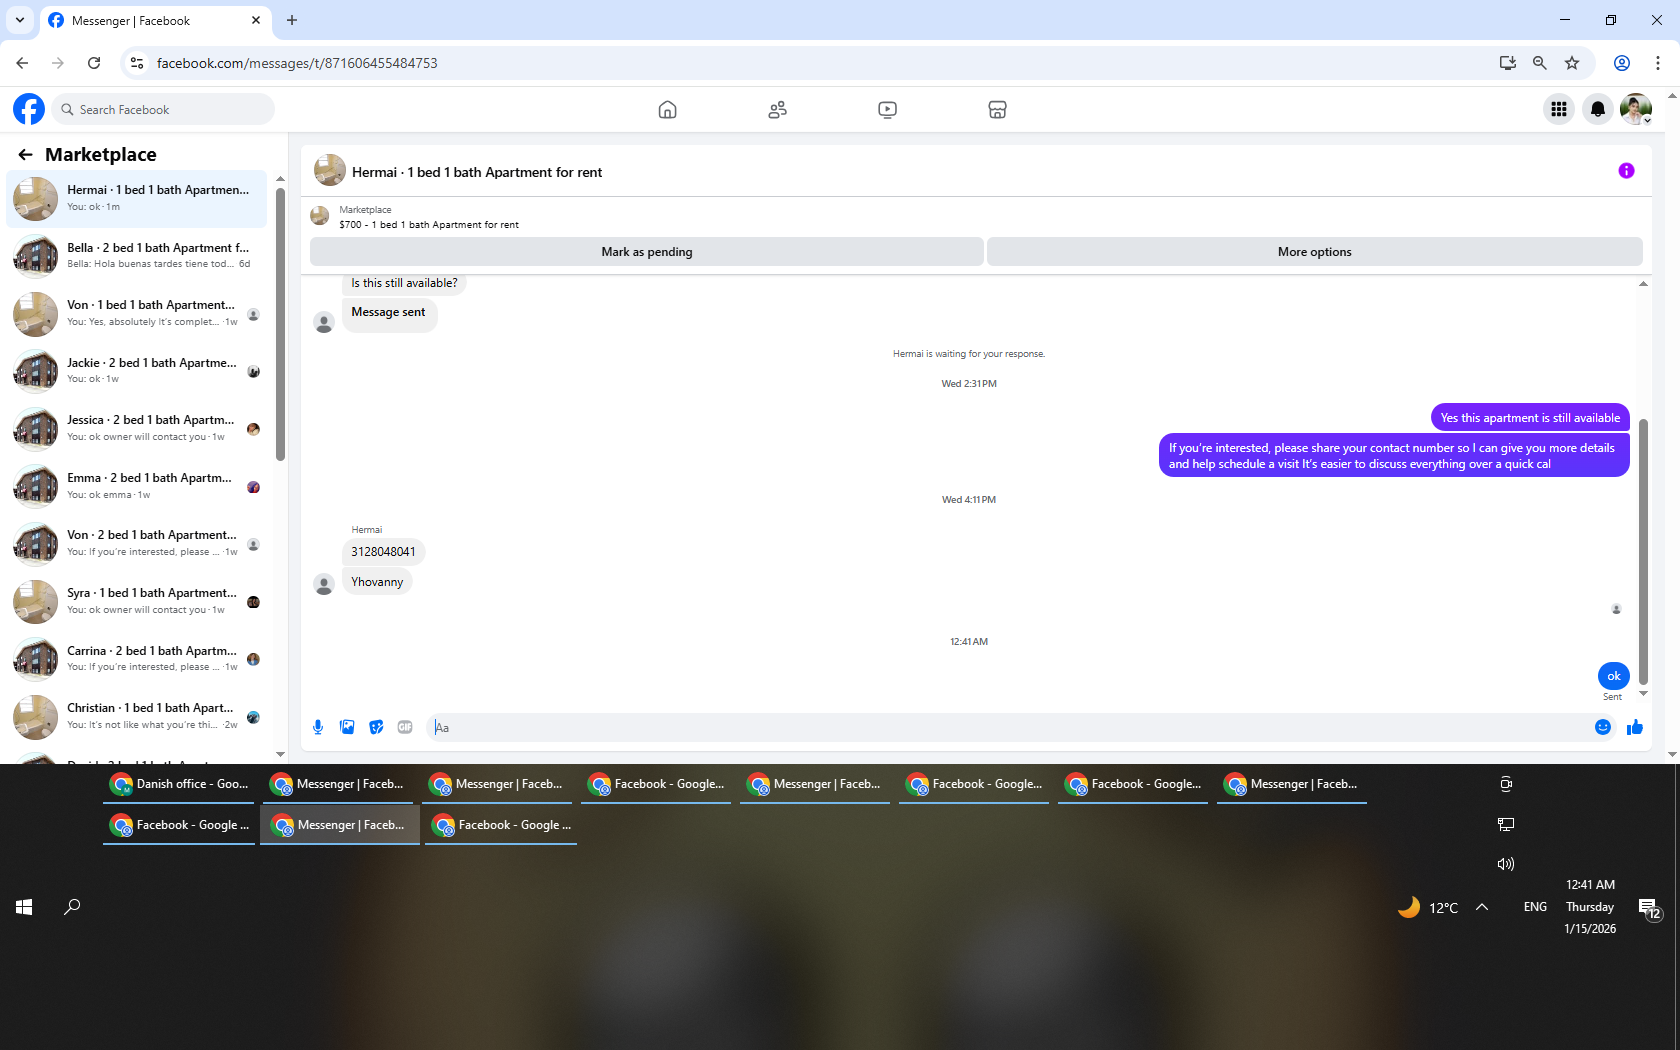View site information icon in address bar
This screenshot has width=1680, height=1050.
click(137, 63)
